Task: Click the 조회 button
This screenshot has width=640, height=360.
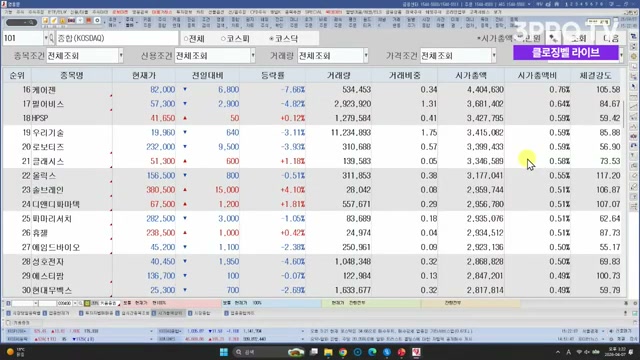Action: click(578, 38)
